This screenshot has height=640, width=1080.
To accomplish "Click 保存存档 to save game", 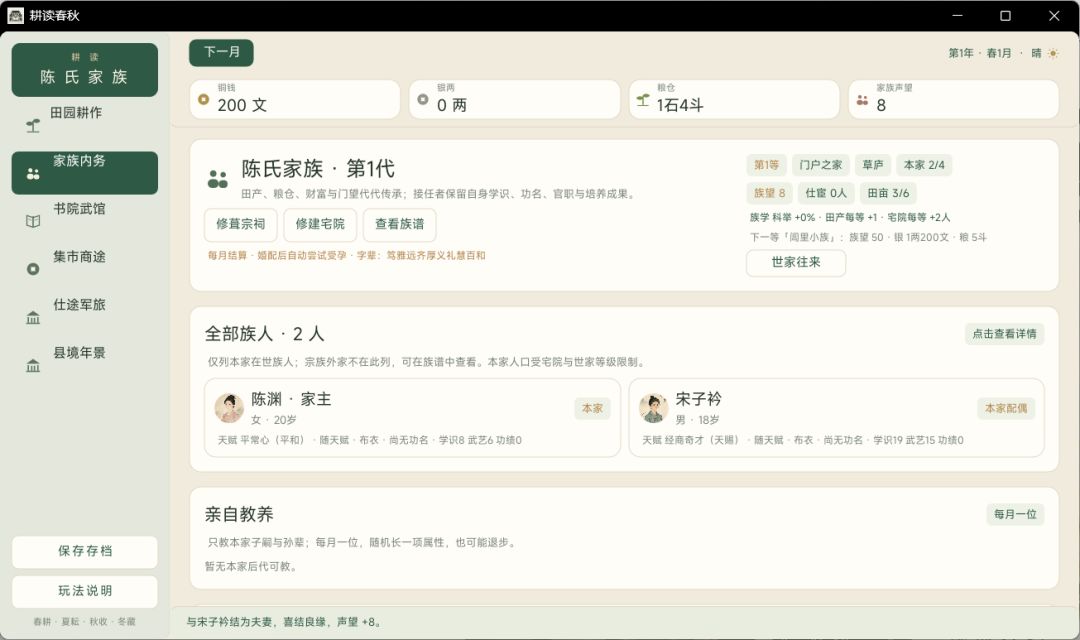I will point(85,551).
